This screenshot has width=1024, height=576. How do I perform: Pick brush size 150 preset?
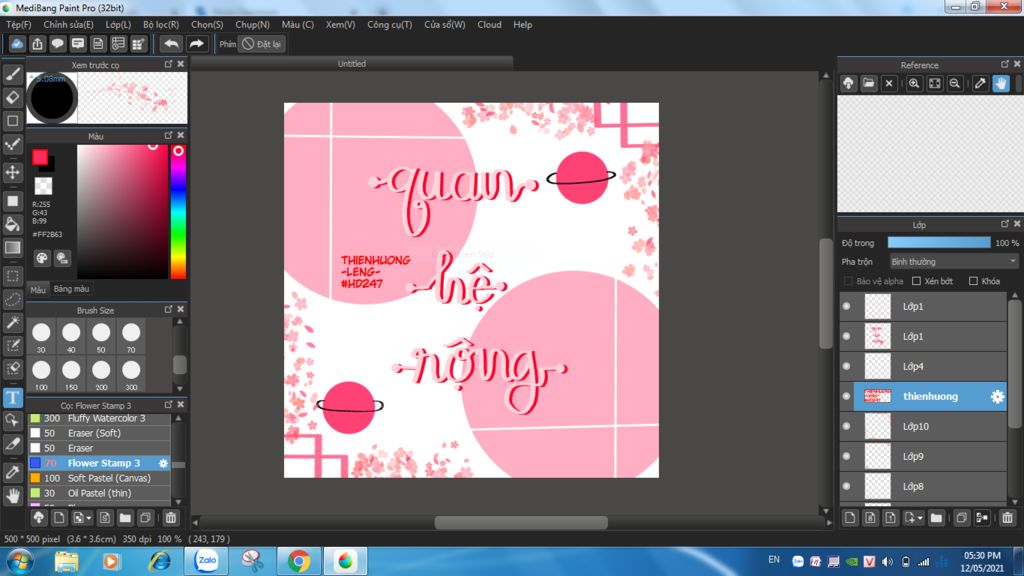[71, 374]
